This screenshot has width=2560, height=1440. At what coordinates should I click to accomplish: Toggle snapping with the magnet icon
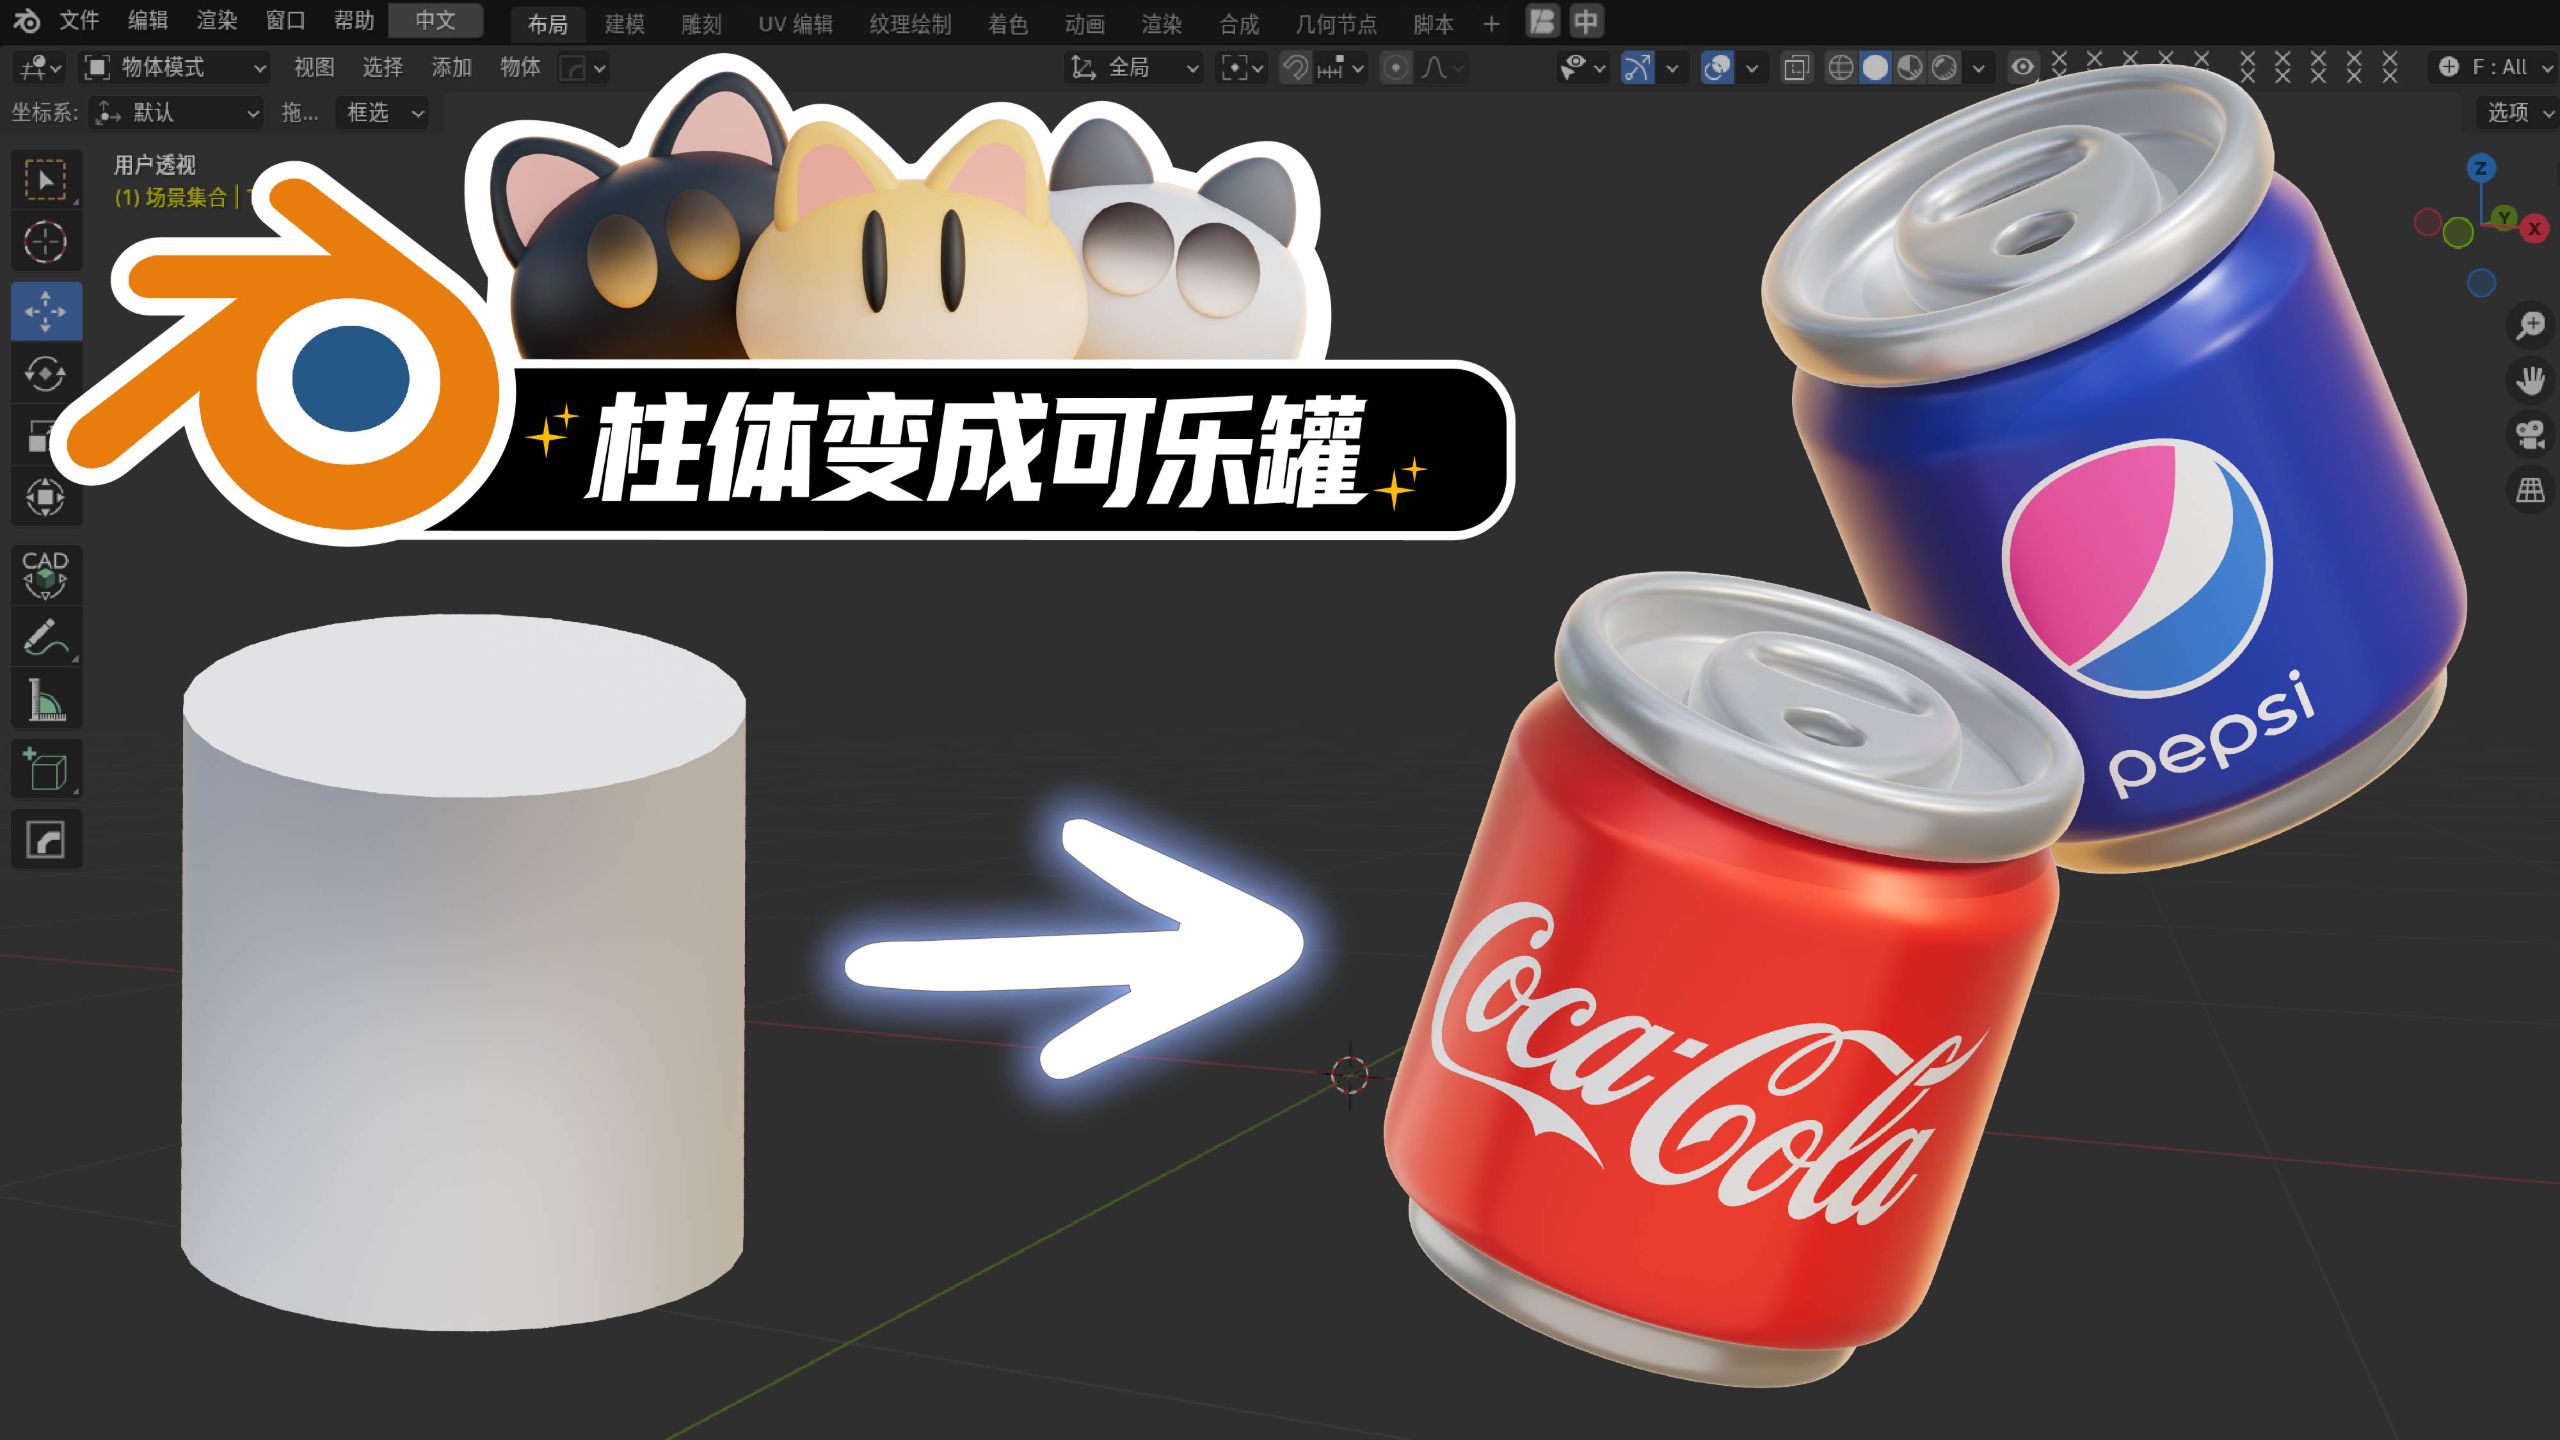1295,67
